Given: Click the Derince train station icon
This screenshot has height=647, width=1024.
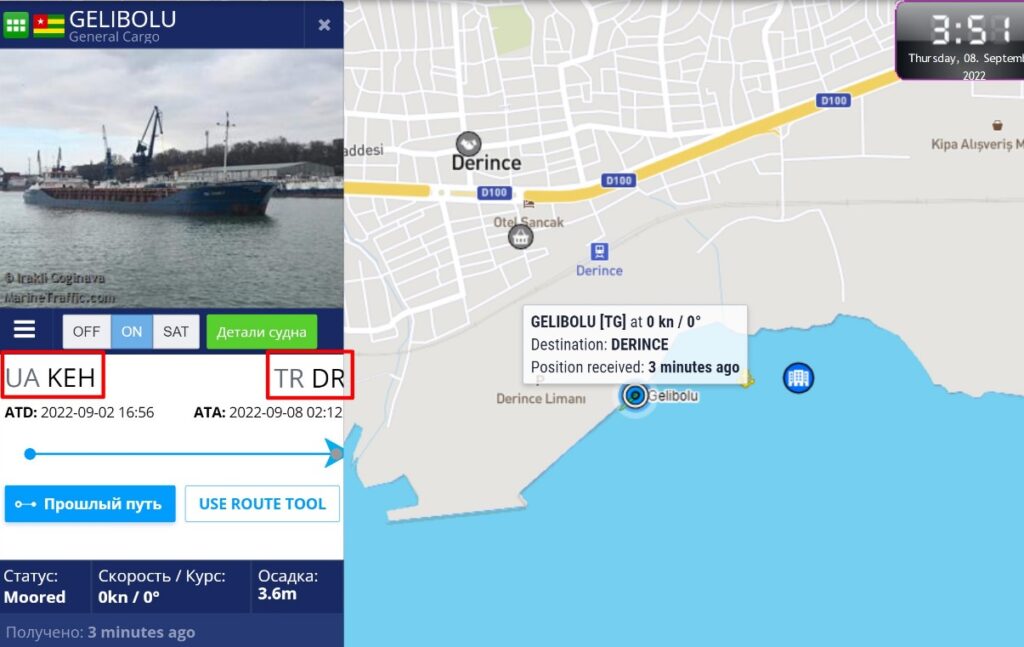Looking at the screenshot, I should [600, 251].
